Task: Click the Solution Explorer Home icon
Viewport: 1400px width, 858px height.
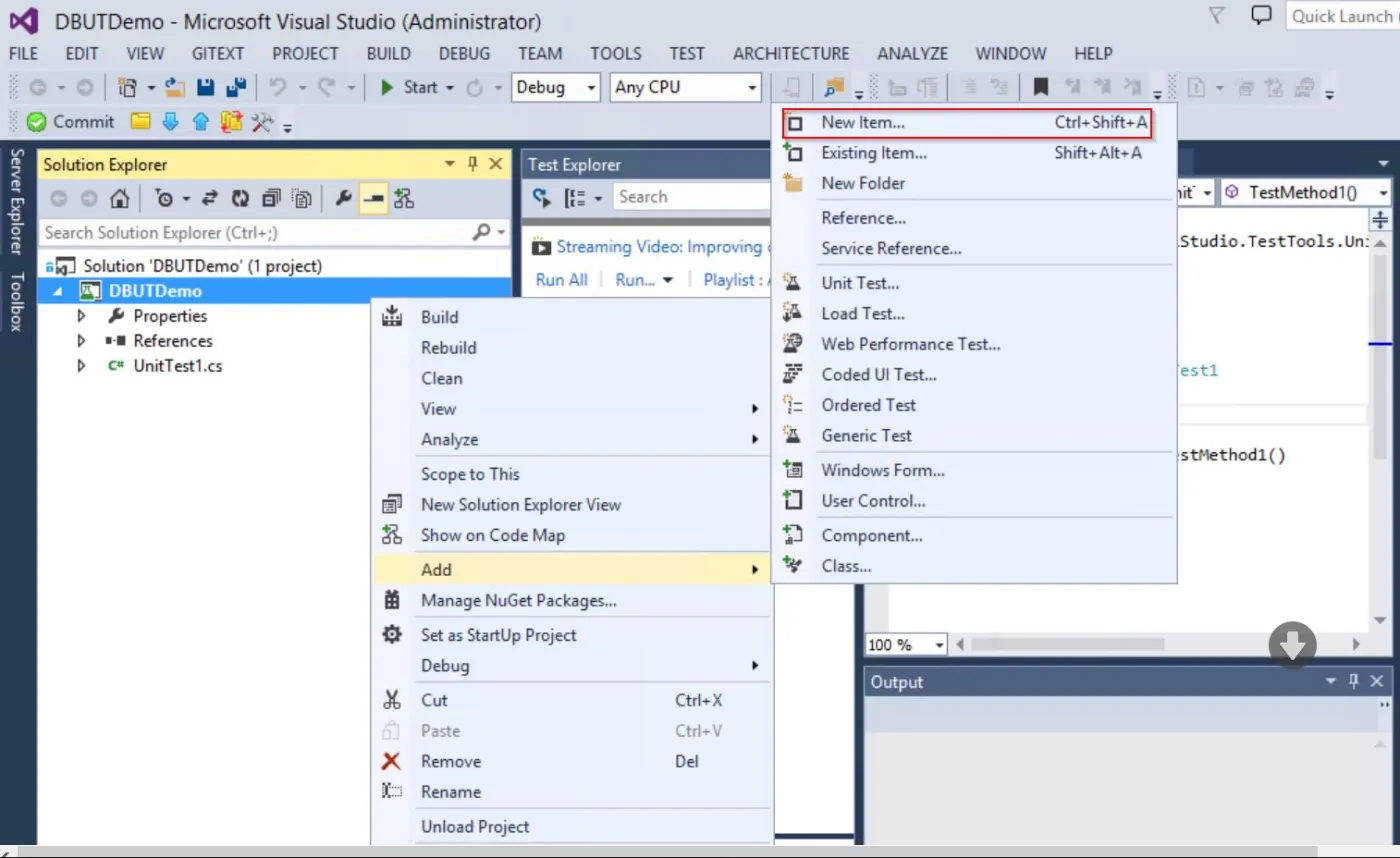Action: [x=119, y=198]
